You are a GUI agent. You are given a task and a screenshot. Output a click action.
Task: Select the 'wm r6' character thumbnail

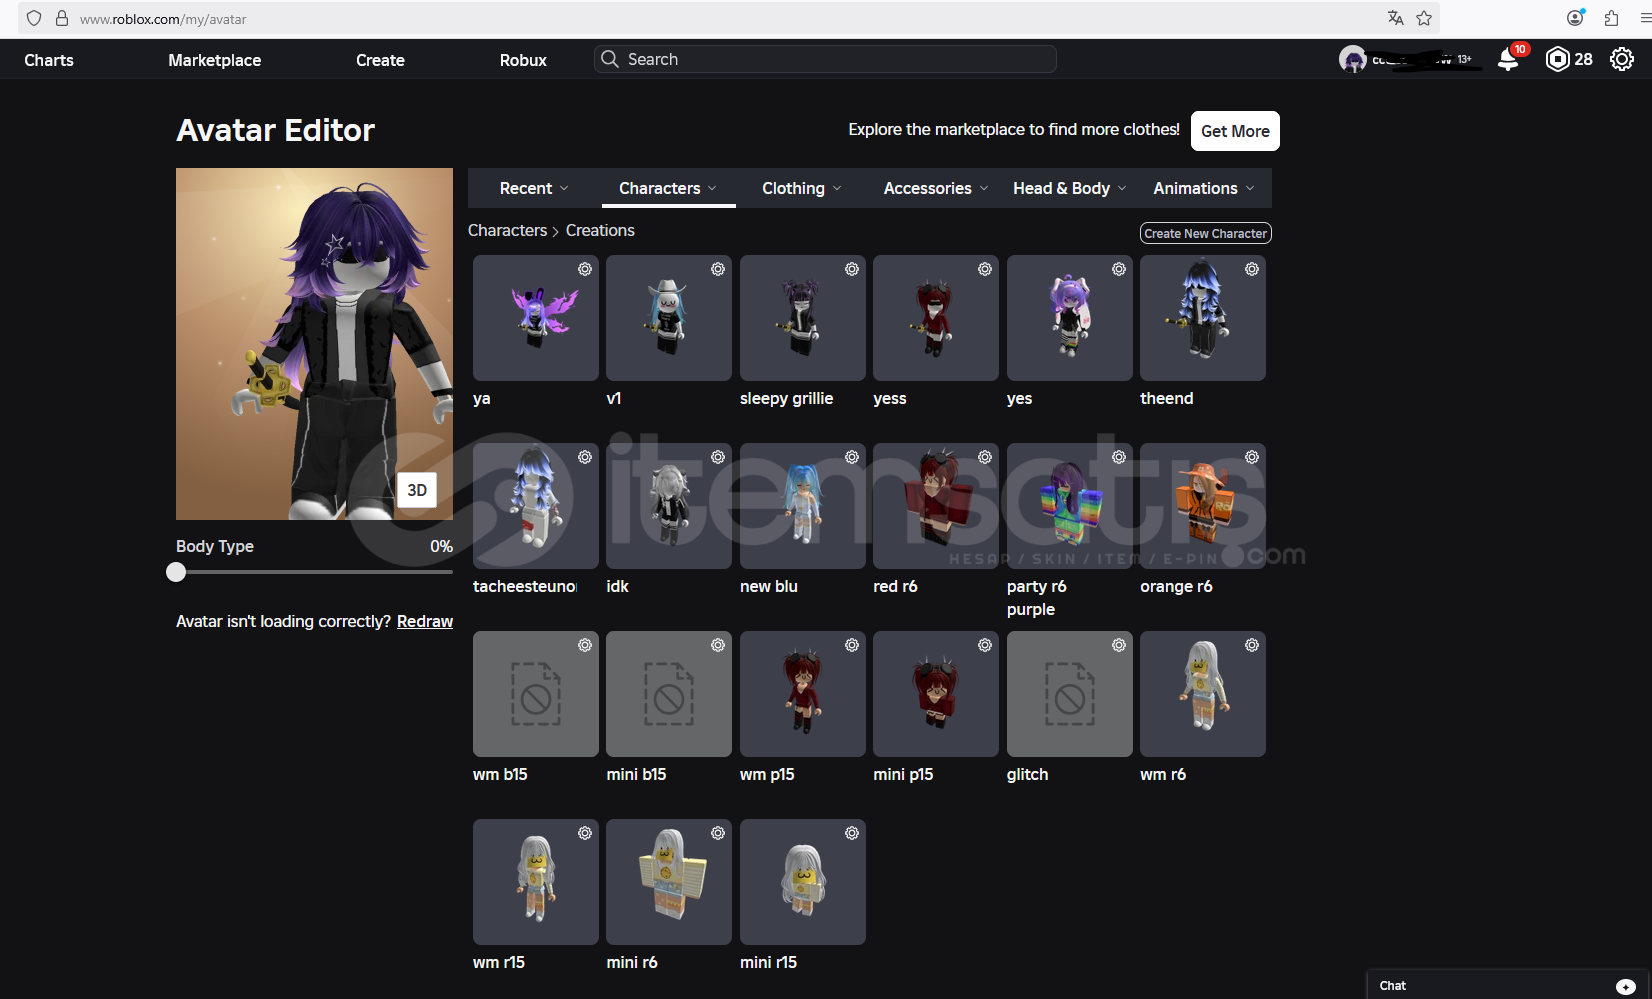1203,694
